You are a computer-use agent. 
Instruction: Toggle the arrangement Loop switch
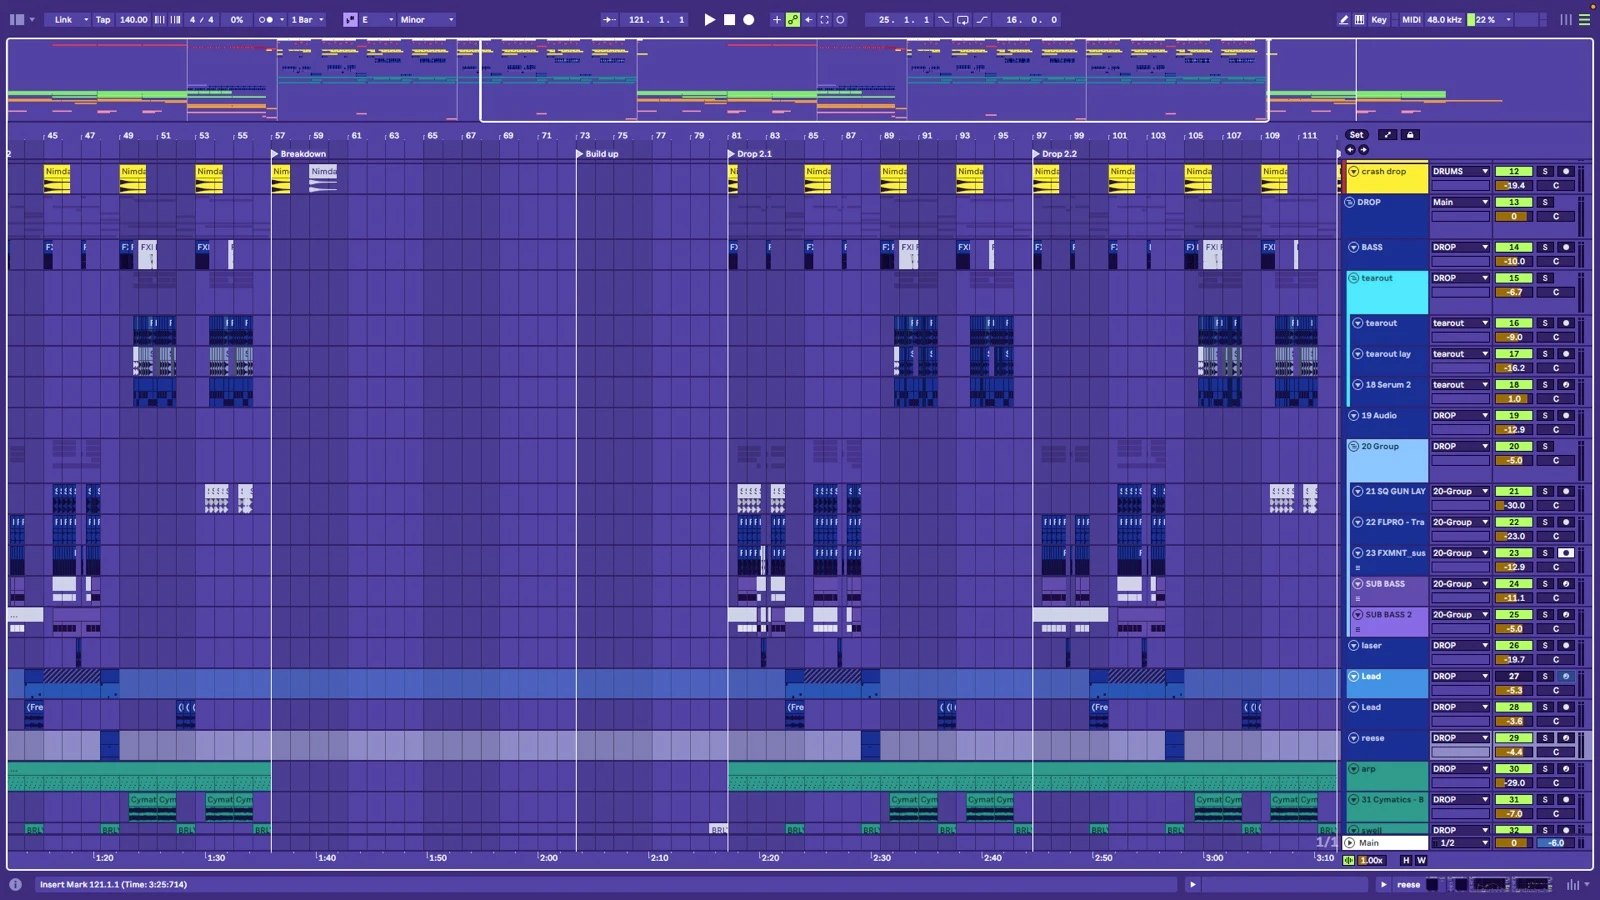(x=963, y=19)
